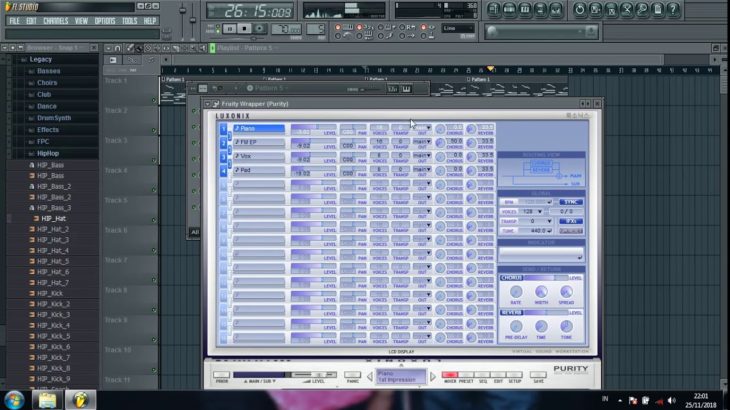Open the help question mark icon

(x=673, y=9)
